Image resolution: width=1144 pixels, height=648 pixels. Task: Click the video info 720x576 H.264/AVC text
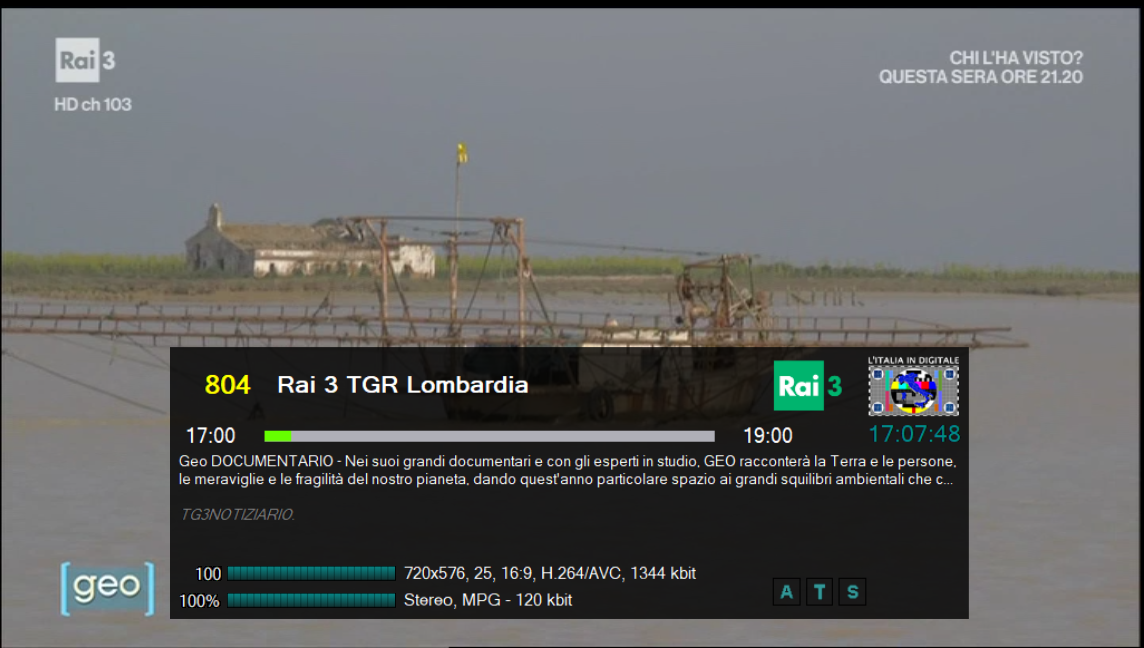[x=549, y=573]
